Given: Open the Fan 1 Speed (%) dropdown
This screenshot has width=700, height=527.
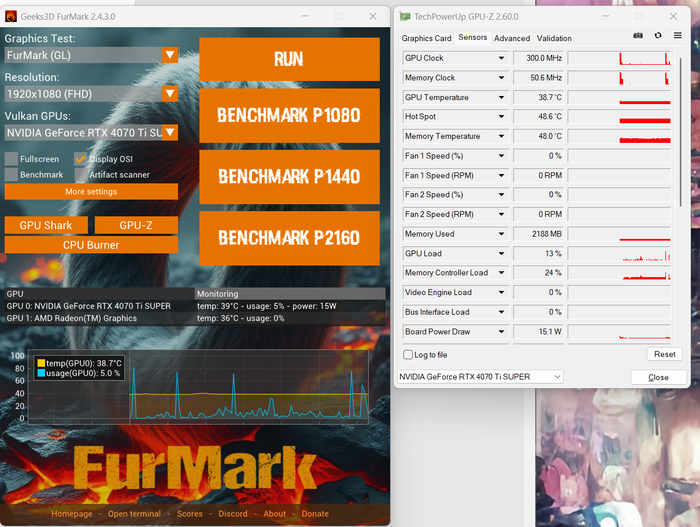Looking at the screenshot, I should point(501,156).
